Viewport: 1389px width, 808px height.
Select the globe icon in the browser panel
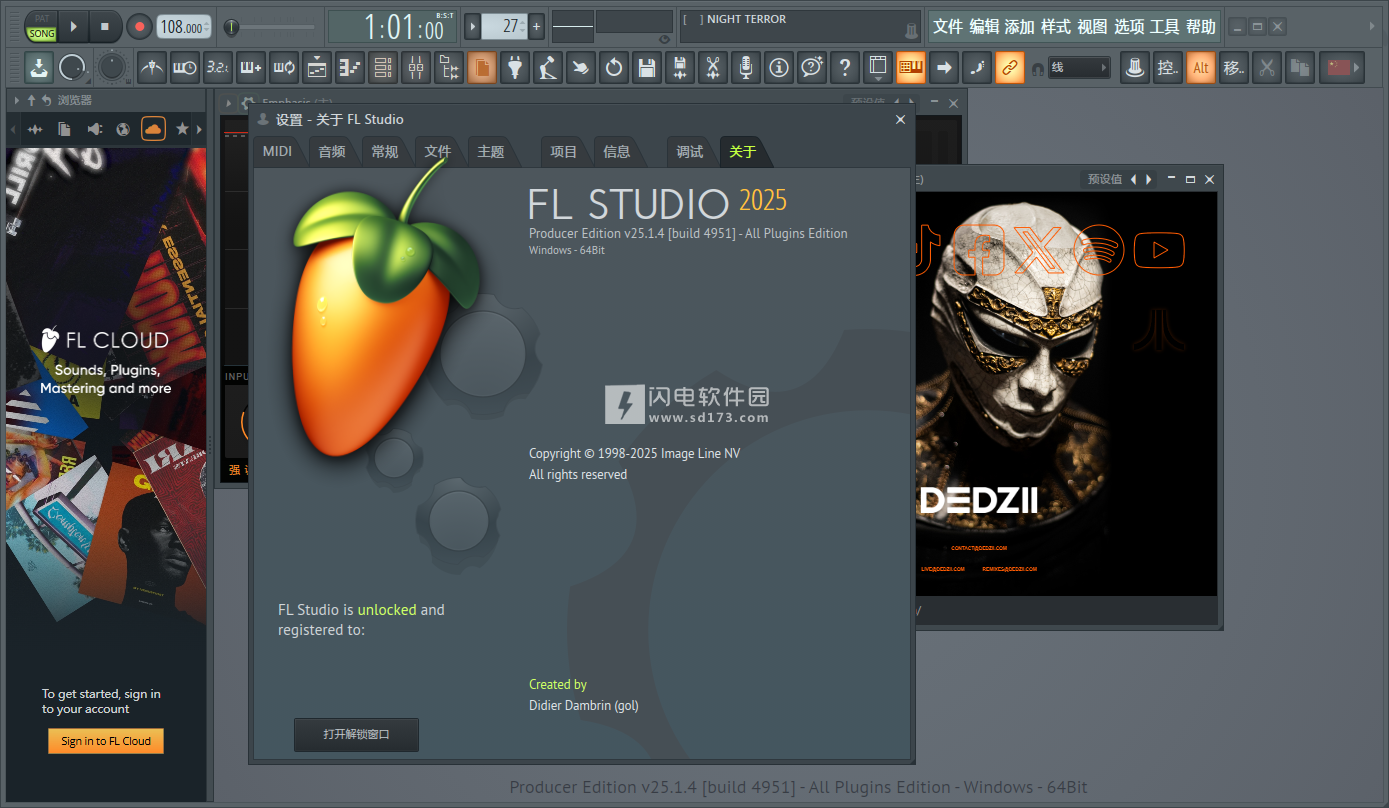[123, 129]
